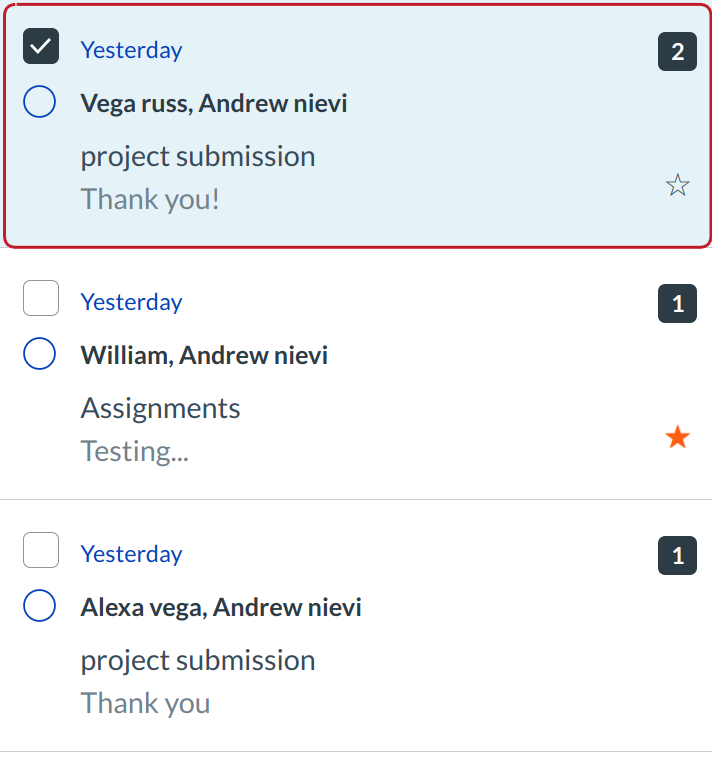
Task: Click the 'Thank you!' preview text
Action: tap(150, 199)
